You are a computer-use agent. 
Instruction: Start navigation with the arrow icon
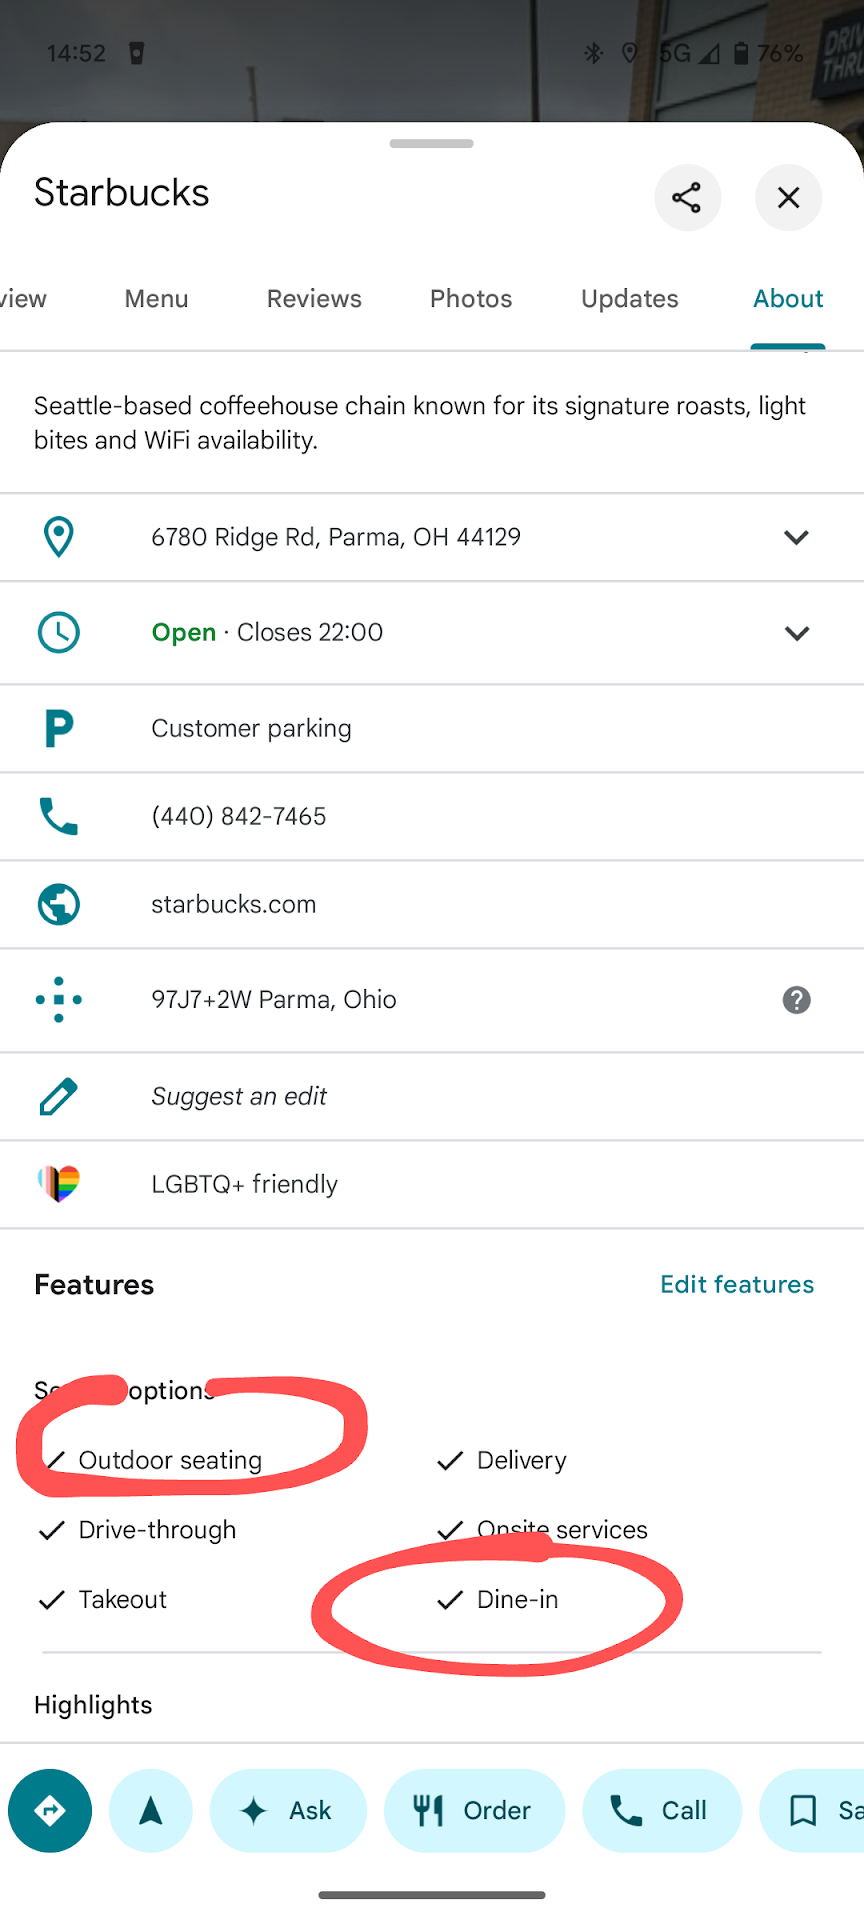pyautogui.click(x=151, y=1810)
